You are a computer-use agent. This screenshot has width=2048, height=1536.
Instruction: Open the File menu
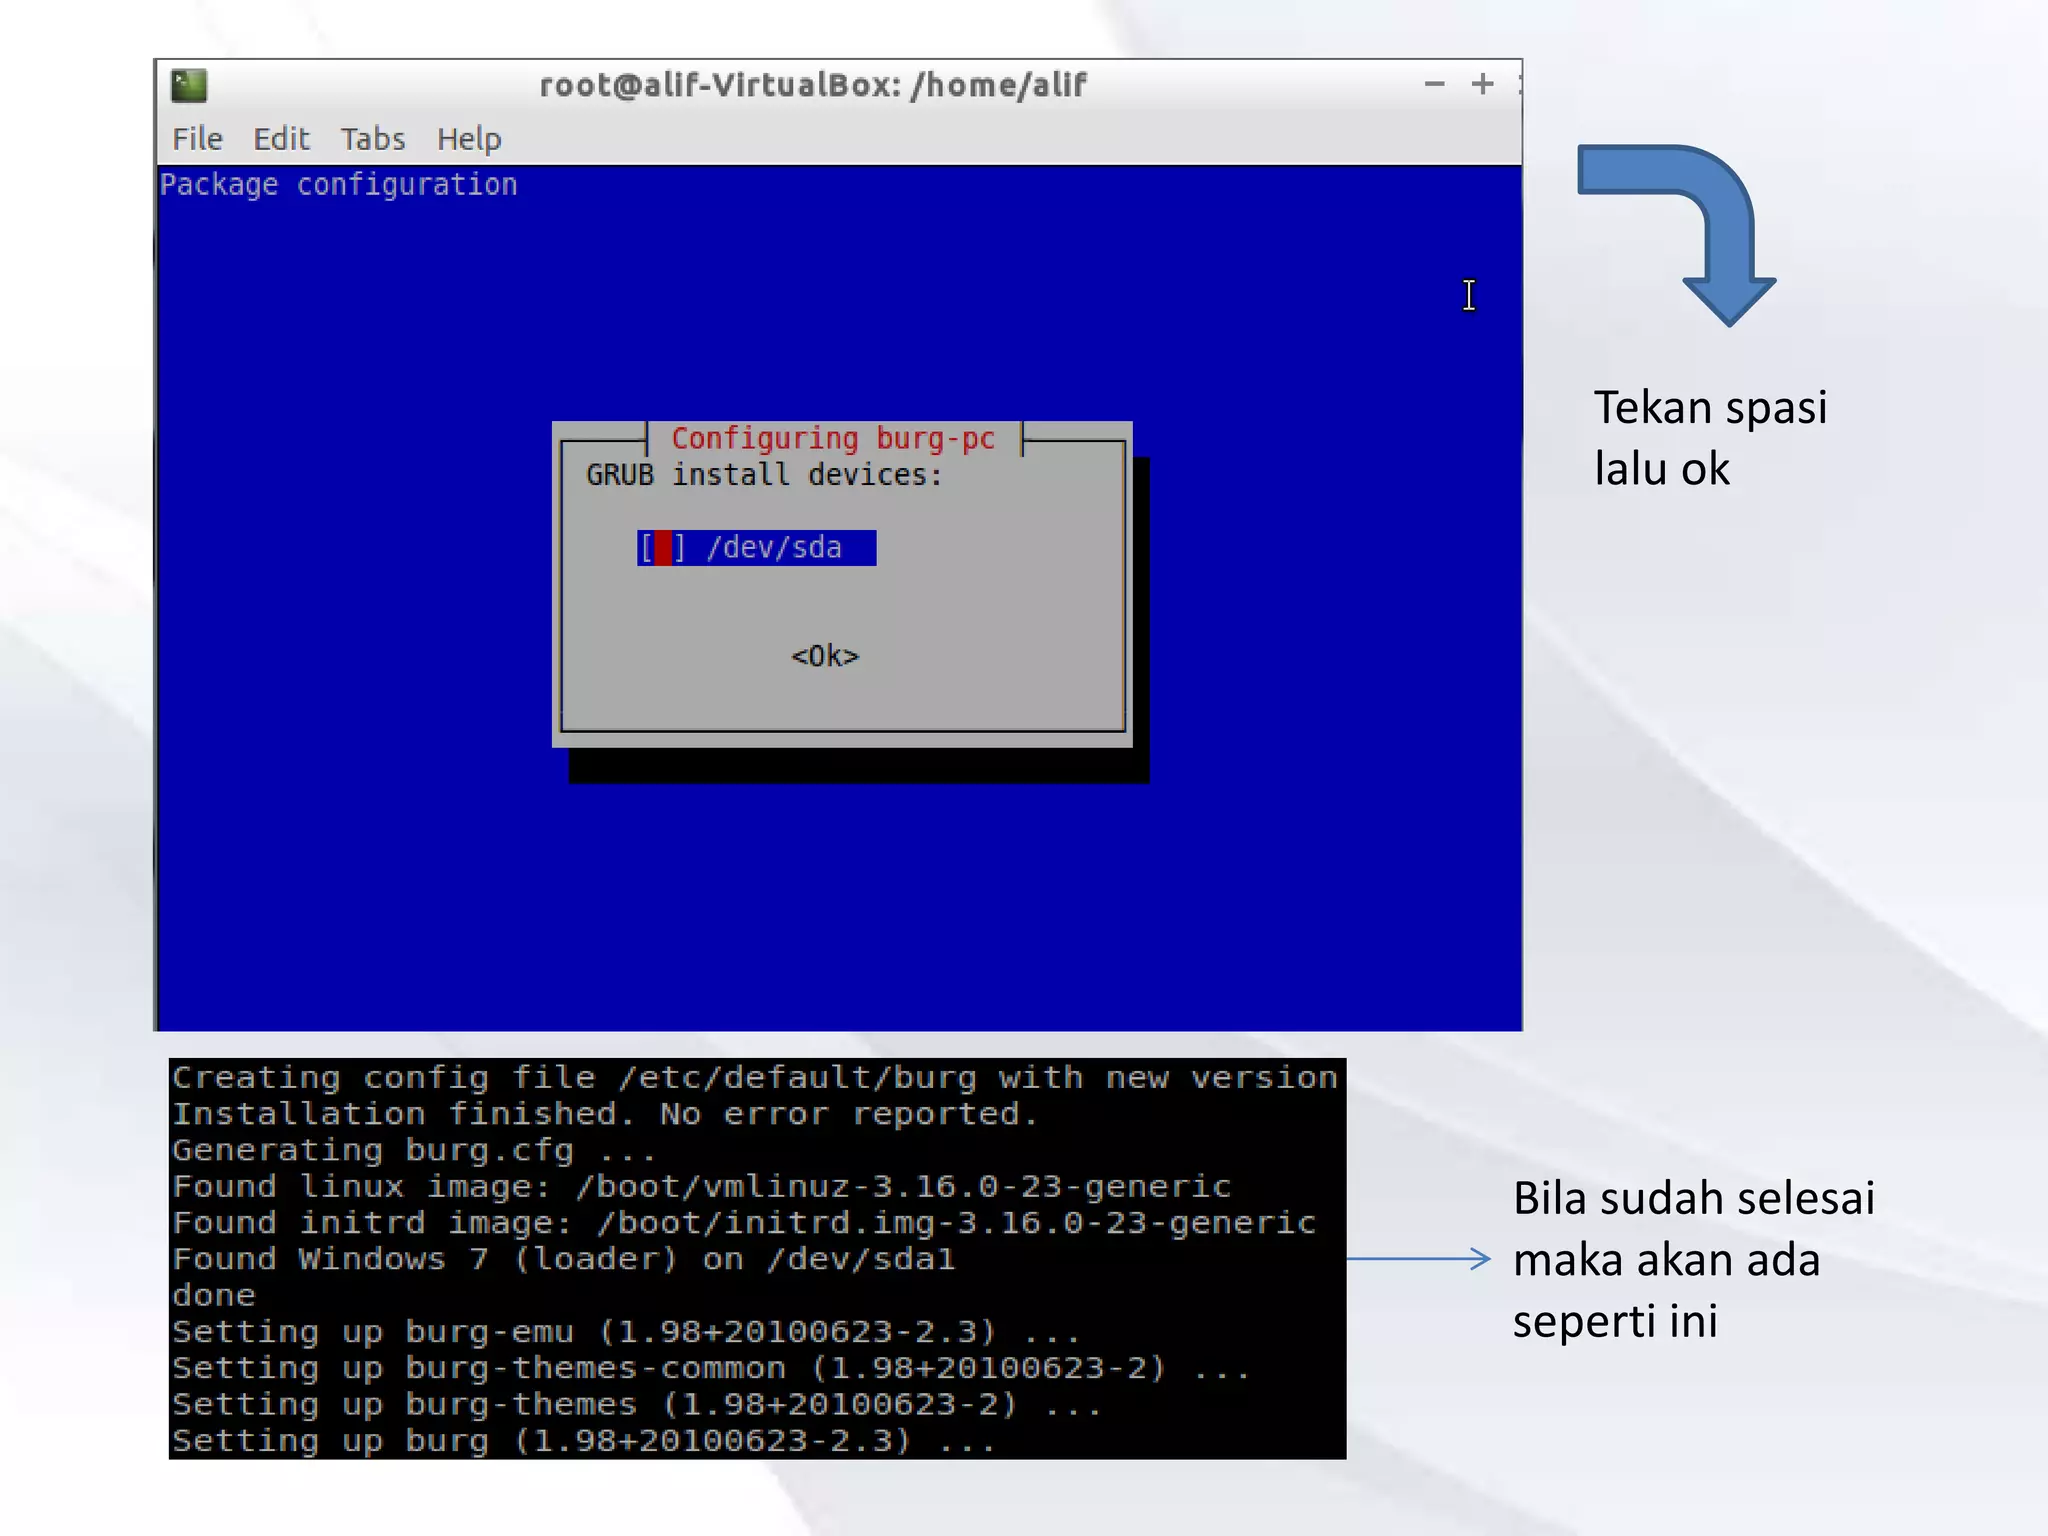click(197, 139)
